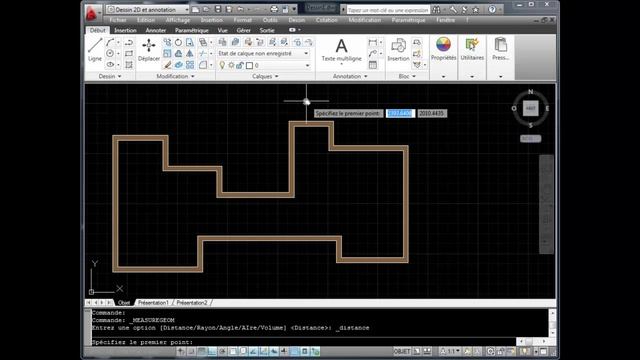Viewport: 640px width, 360px height.
Task: Expand the Bloc panel title arrow
Action: point(414,76)
